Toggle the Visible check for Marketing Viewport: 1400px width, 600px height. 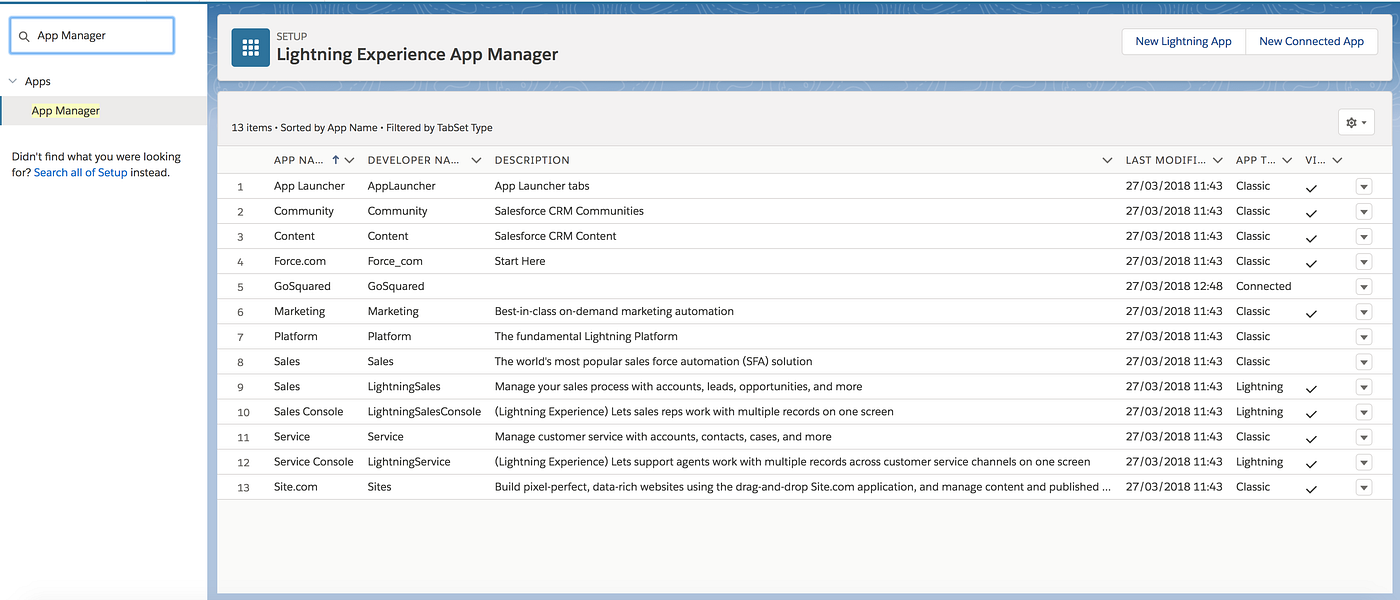1311,312
